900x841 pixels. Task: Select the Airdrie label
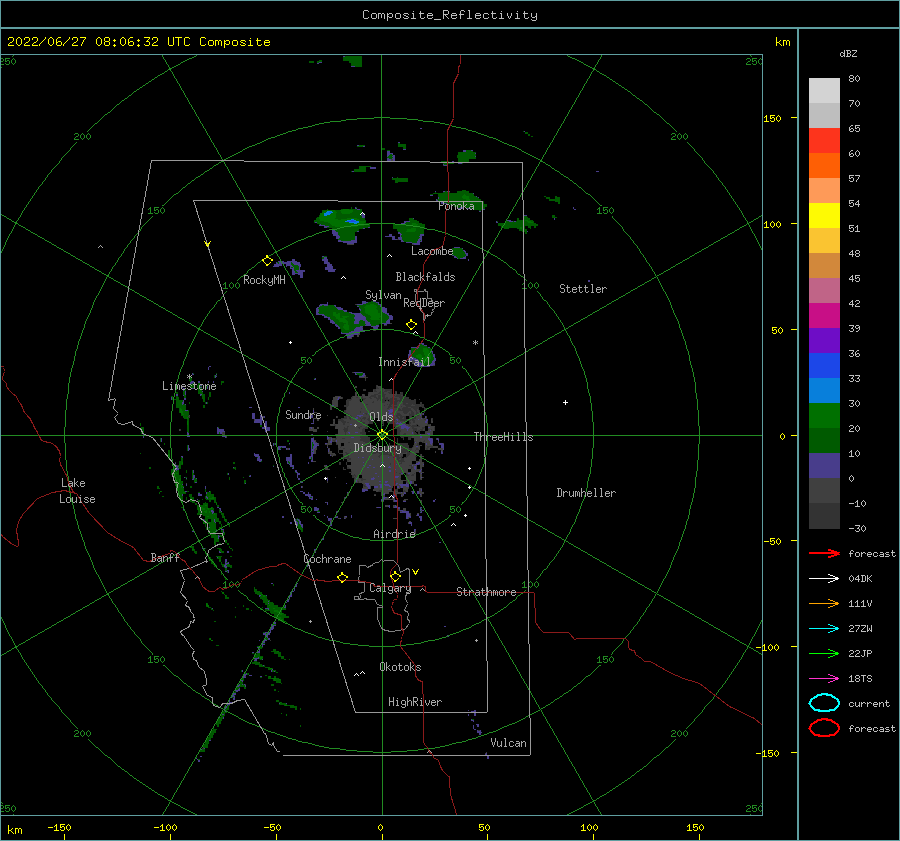[394, 534]
